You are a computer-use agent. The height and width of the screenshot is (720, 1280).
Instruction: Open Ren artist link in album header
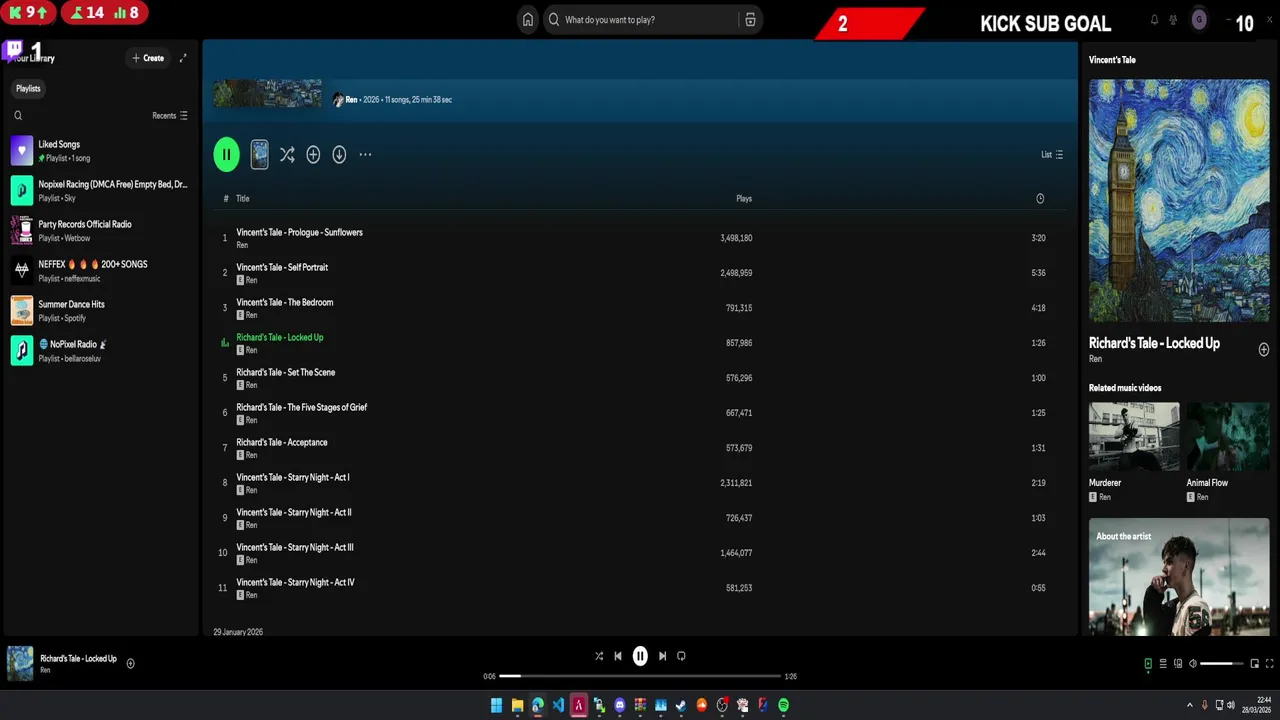point(351,100)
